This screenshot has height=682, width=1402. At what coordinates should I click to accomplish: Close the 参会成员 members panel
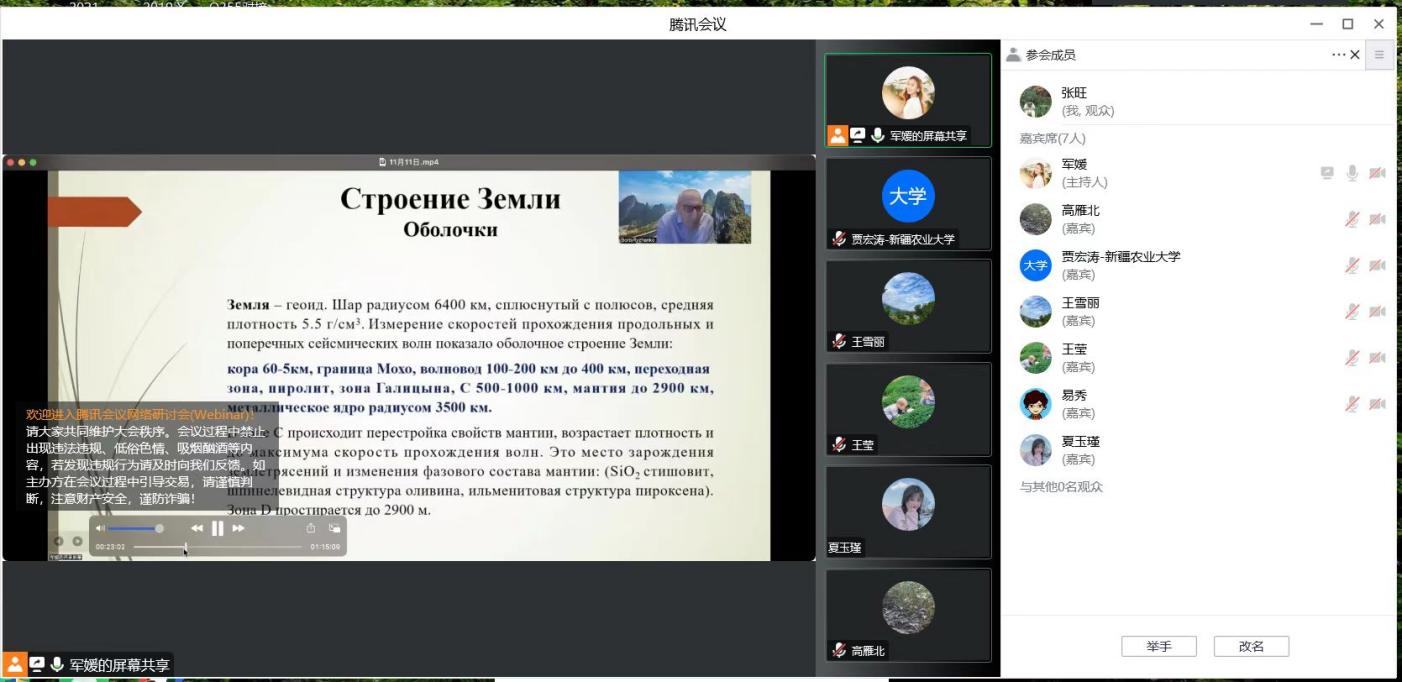pyautogui.click(x=1355, y=55)
